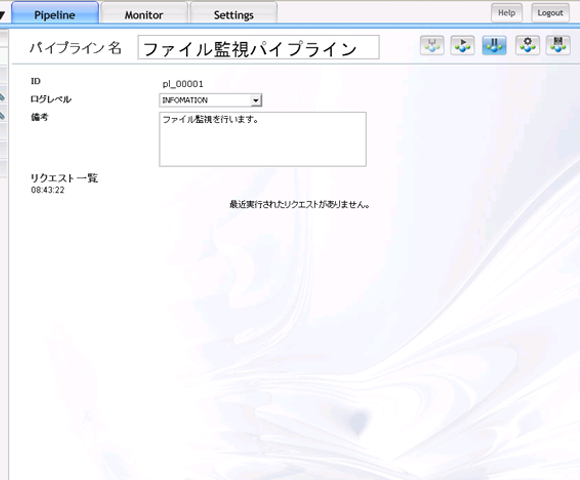The width and height of the screenshot is (580, 480).
Task: Focus the 備考 remarks text area
Action: tap(263, 139)
